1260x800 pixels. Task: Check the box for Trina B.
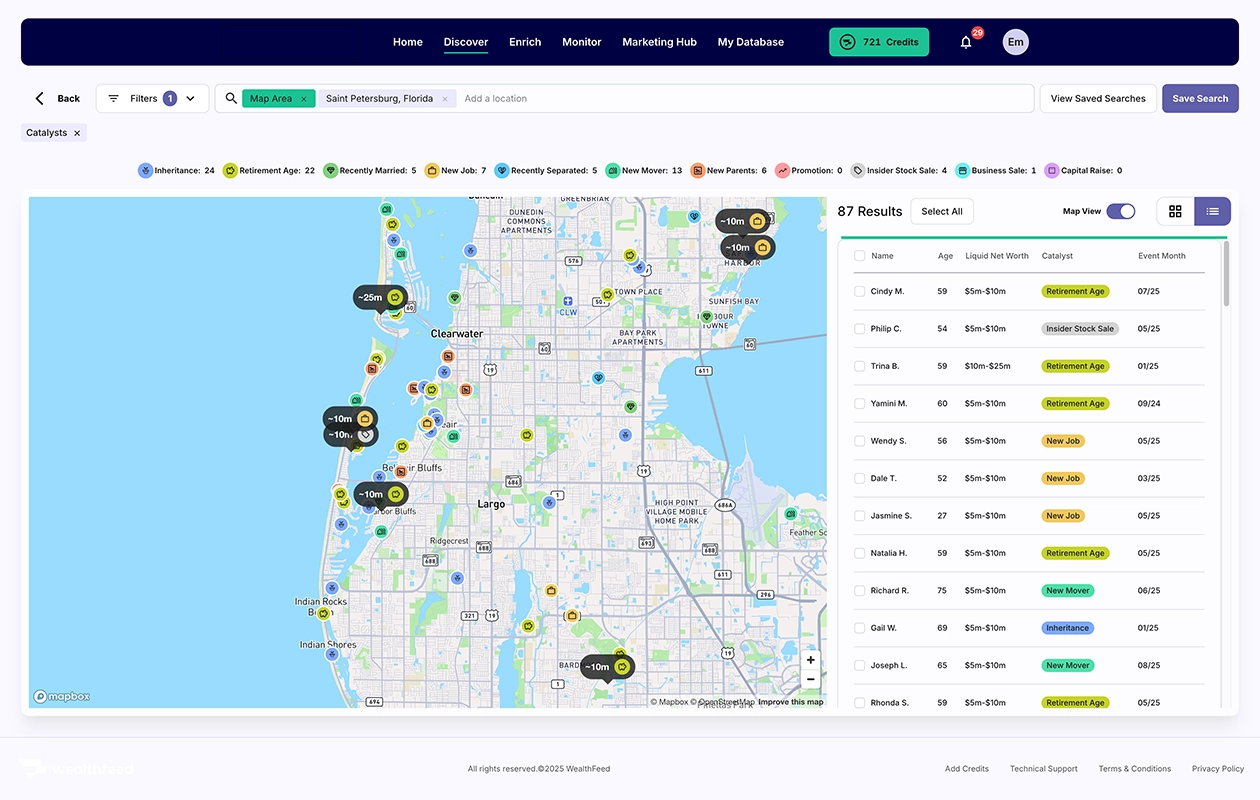coord(860,366)
